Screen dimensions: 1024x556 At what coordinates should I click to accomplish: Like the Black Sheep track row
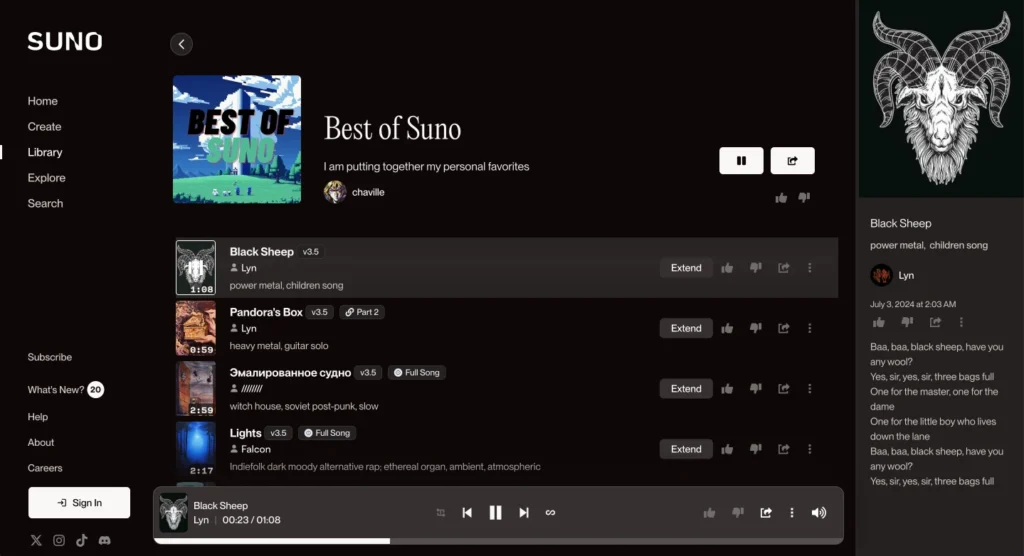[727, 268]
